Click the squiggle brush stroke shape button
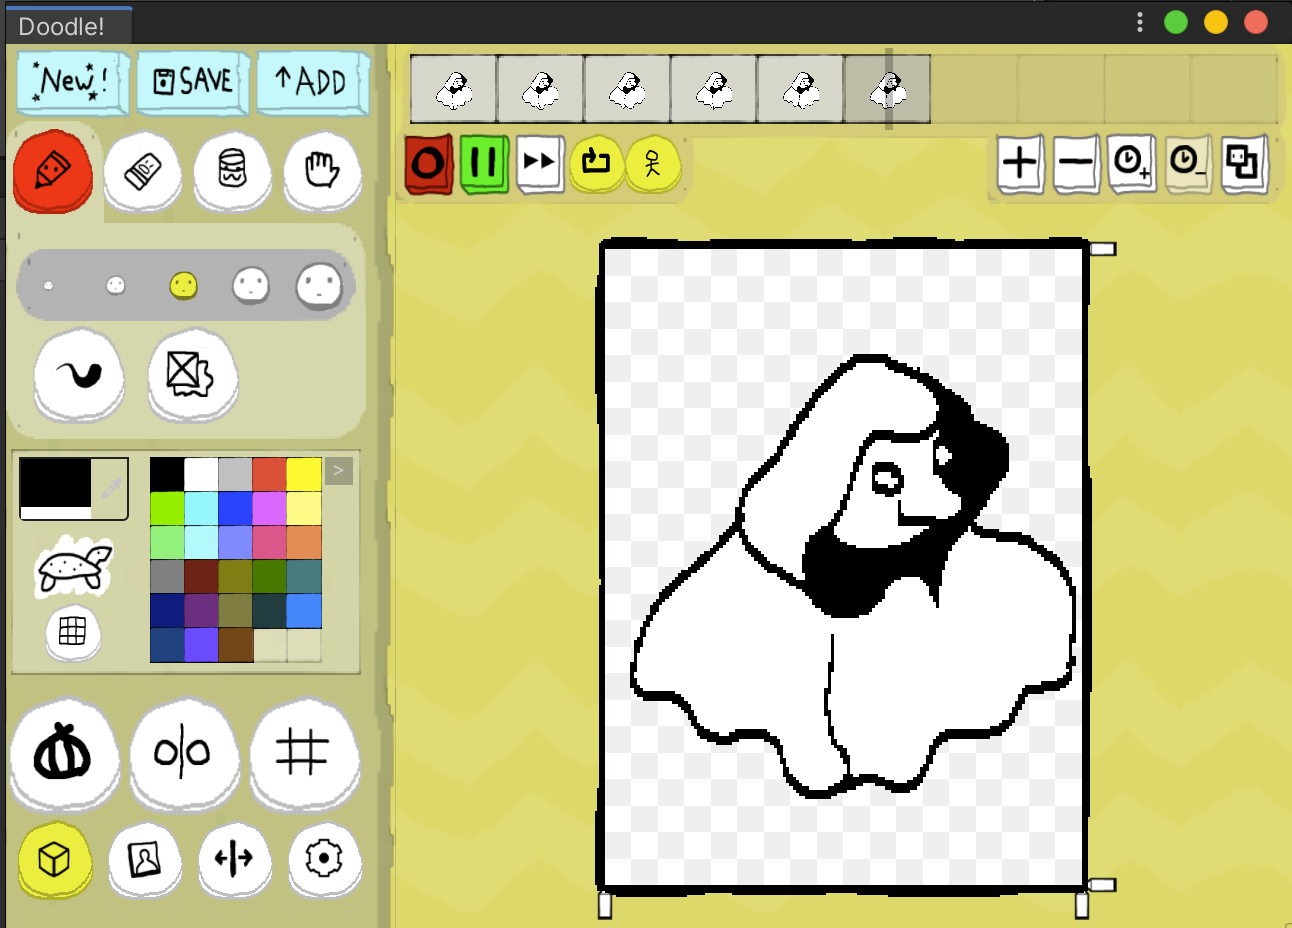 click(79, 376)
